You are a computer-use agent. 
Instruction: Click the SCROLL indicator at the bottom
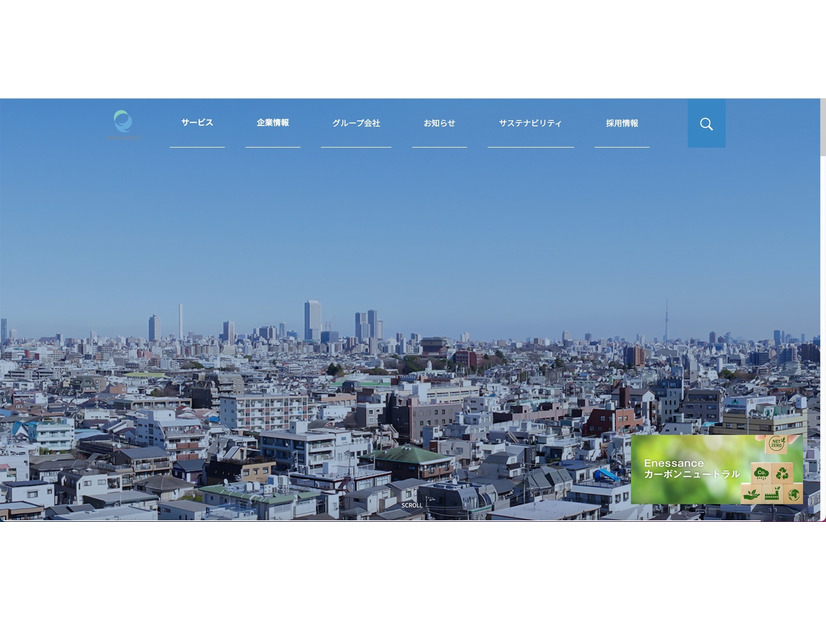coord(412,505)
